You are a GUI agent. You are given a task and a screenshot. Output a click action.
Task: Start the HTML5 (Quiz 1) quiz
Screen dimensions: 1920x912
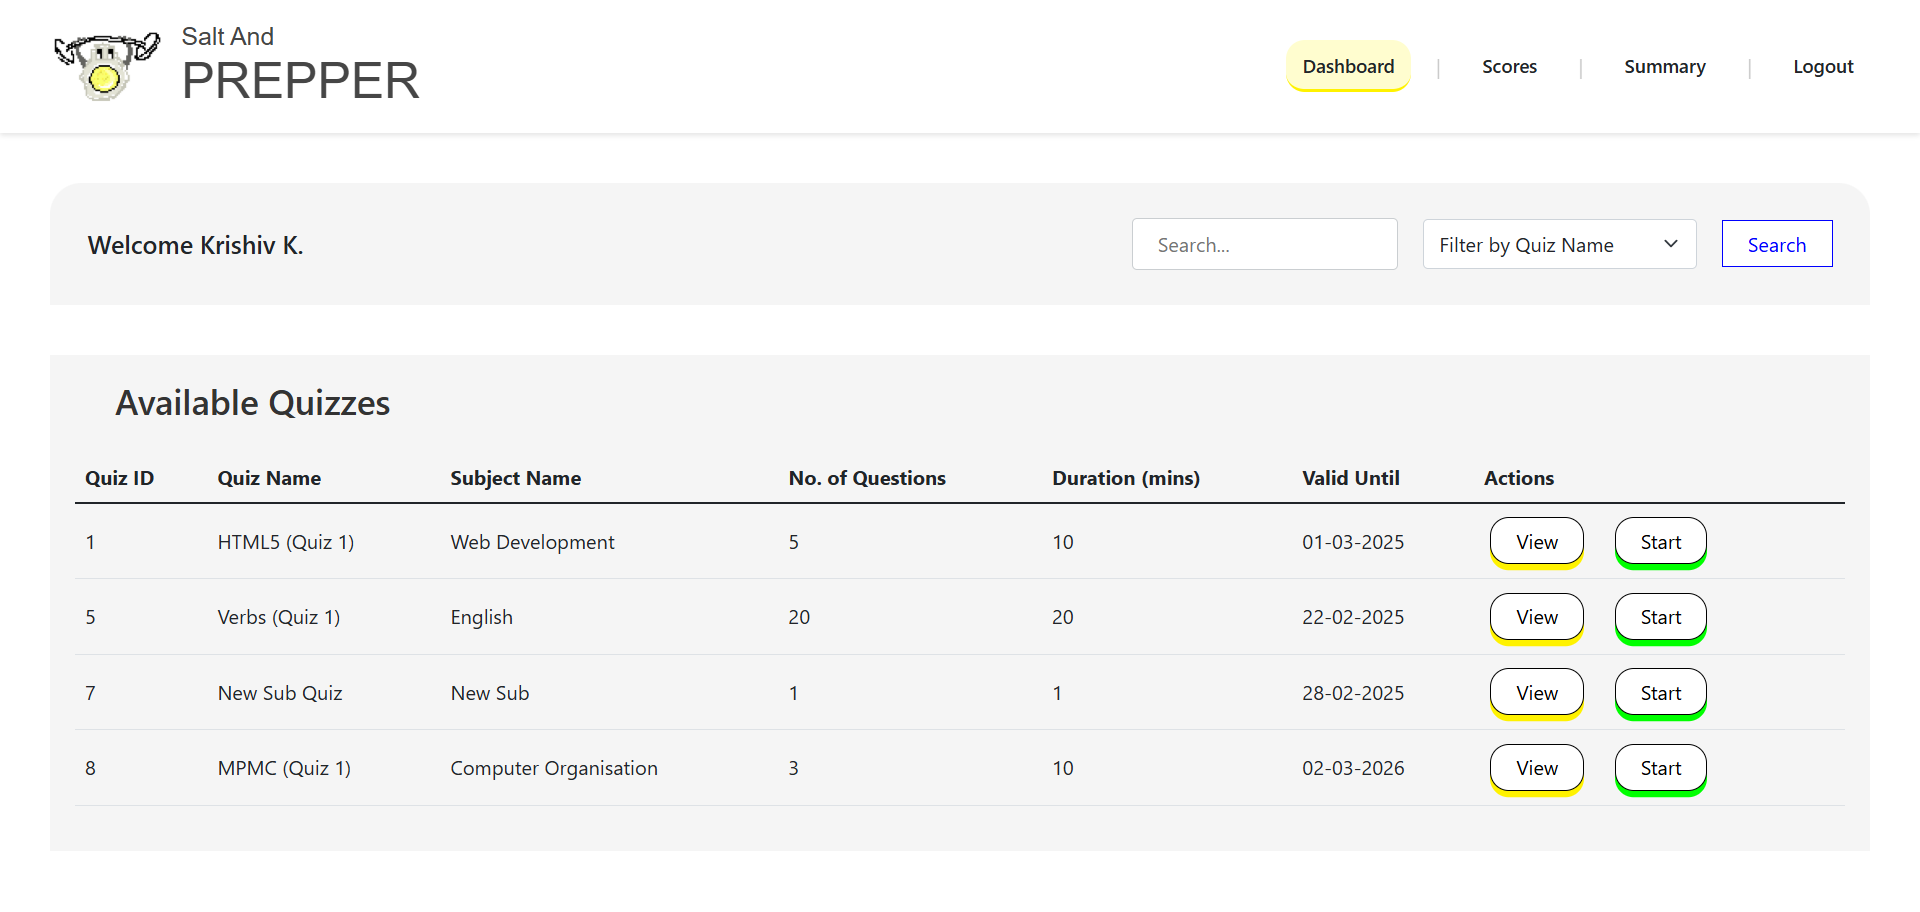tap(1660, 542)
